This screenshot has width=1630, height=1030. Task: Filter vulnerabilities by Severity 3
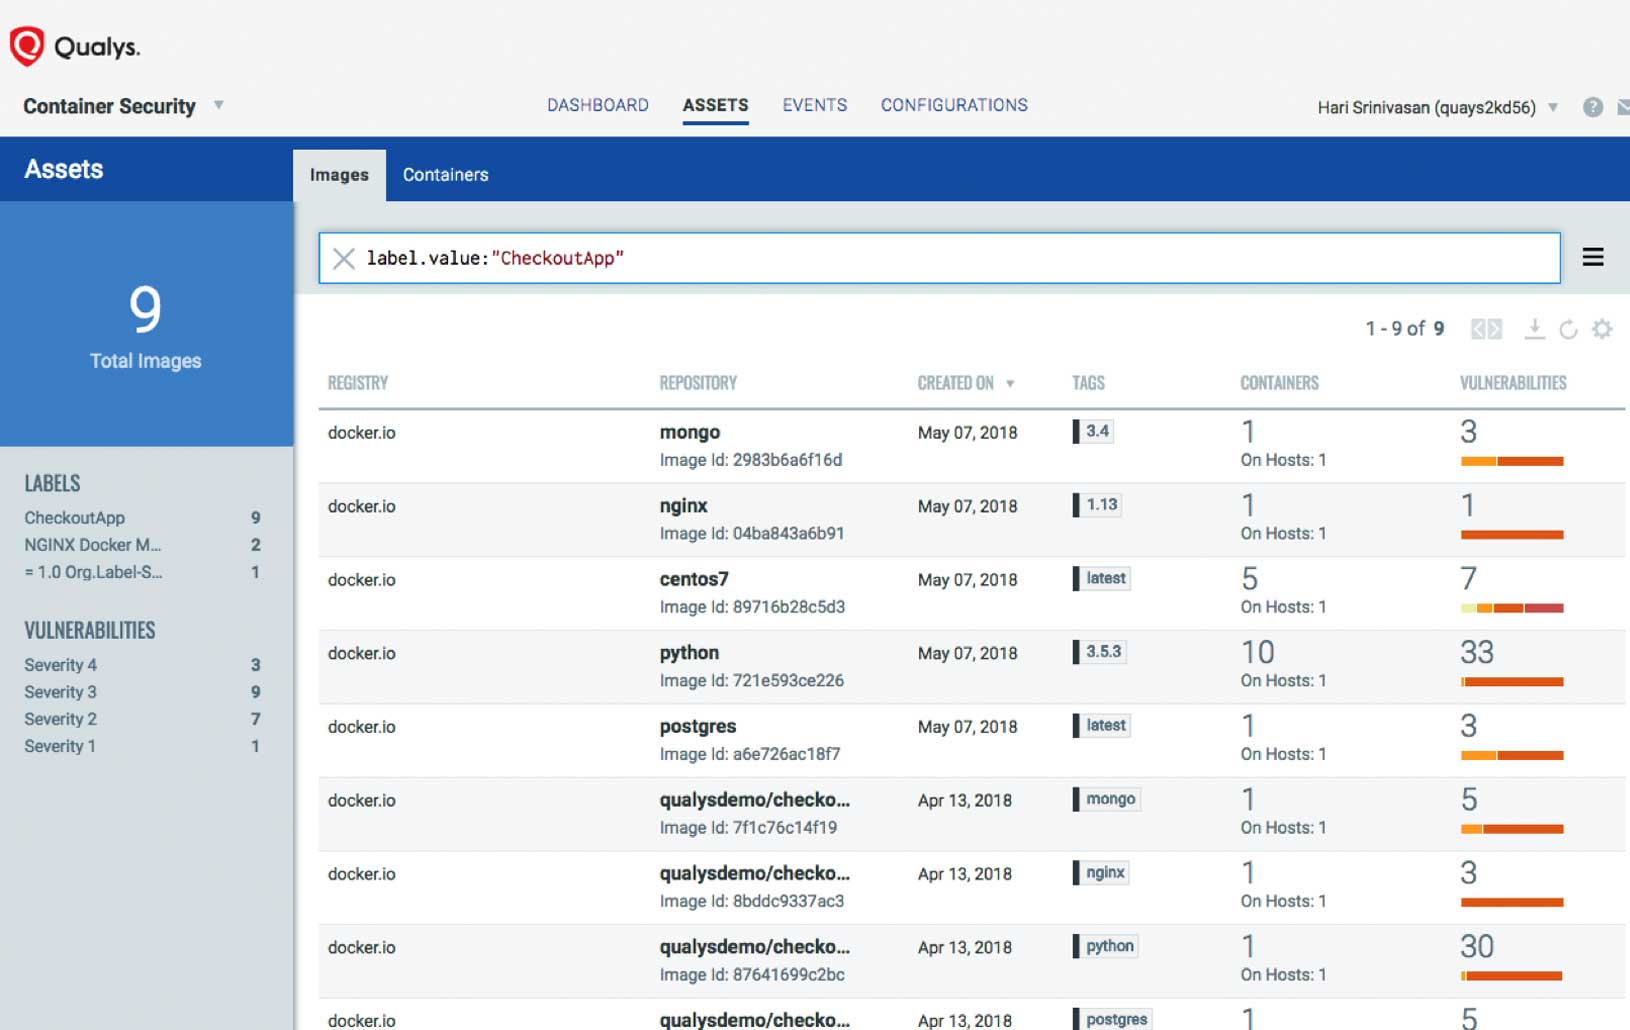[x=61, y=692]
